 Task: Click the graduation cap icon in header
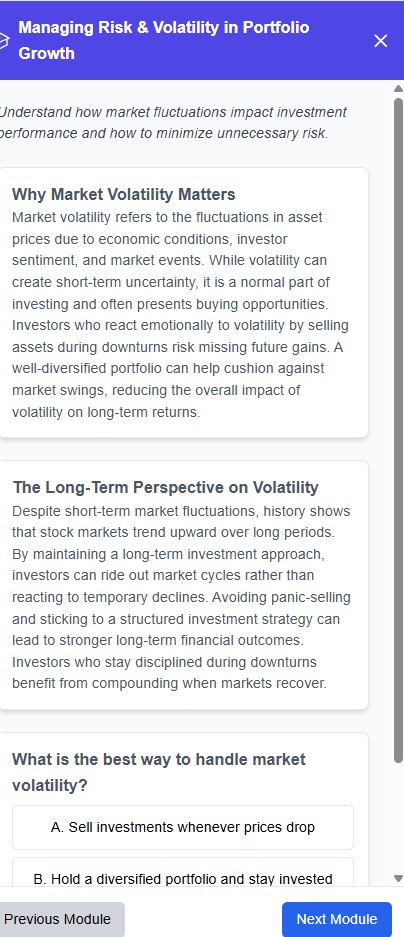point(3,41)
